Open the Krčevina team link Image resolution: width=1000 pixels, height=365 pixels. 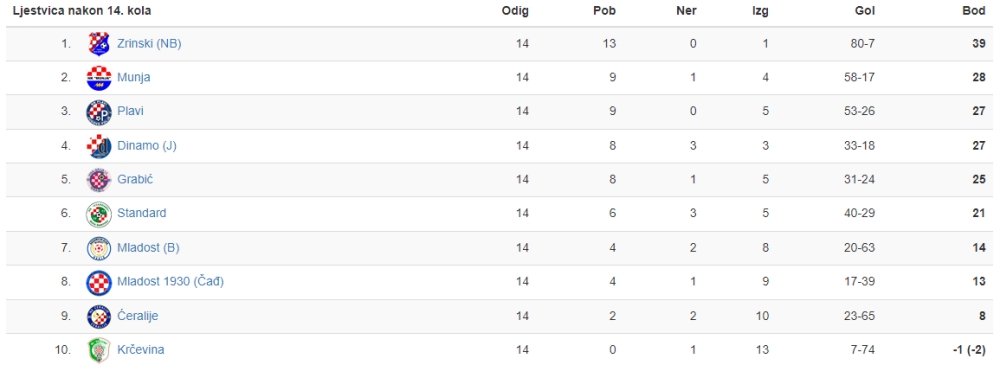(x=141, y=350)
